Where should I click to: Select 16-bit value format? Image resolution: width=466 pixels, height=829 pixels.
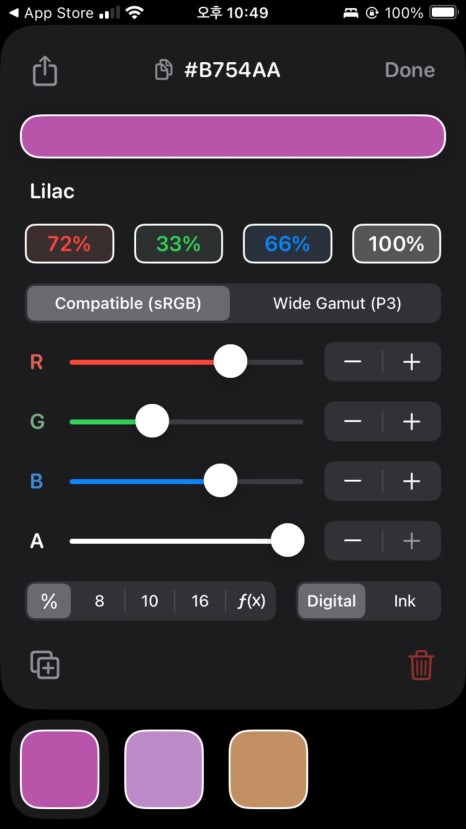pos(200,601)
